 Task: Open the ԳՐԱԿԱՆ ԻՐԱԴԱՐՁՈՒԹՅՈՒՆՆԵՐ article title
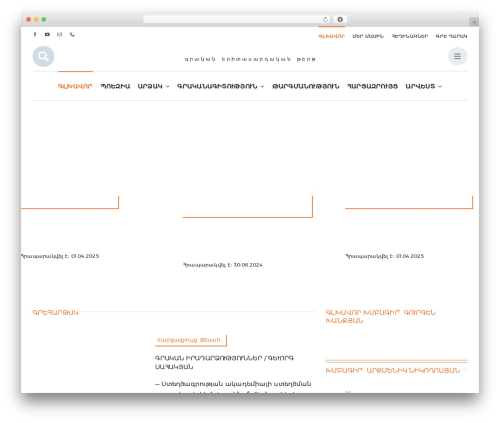224,362
